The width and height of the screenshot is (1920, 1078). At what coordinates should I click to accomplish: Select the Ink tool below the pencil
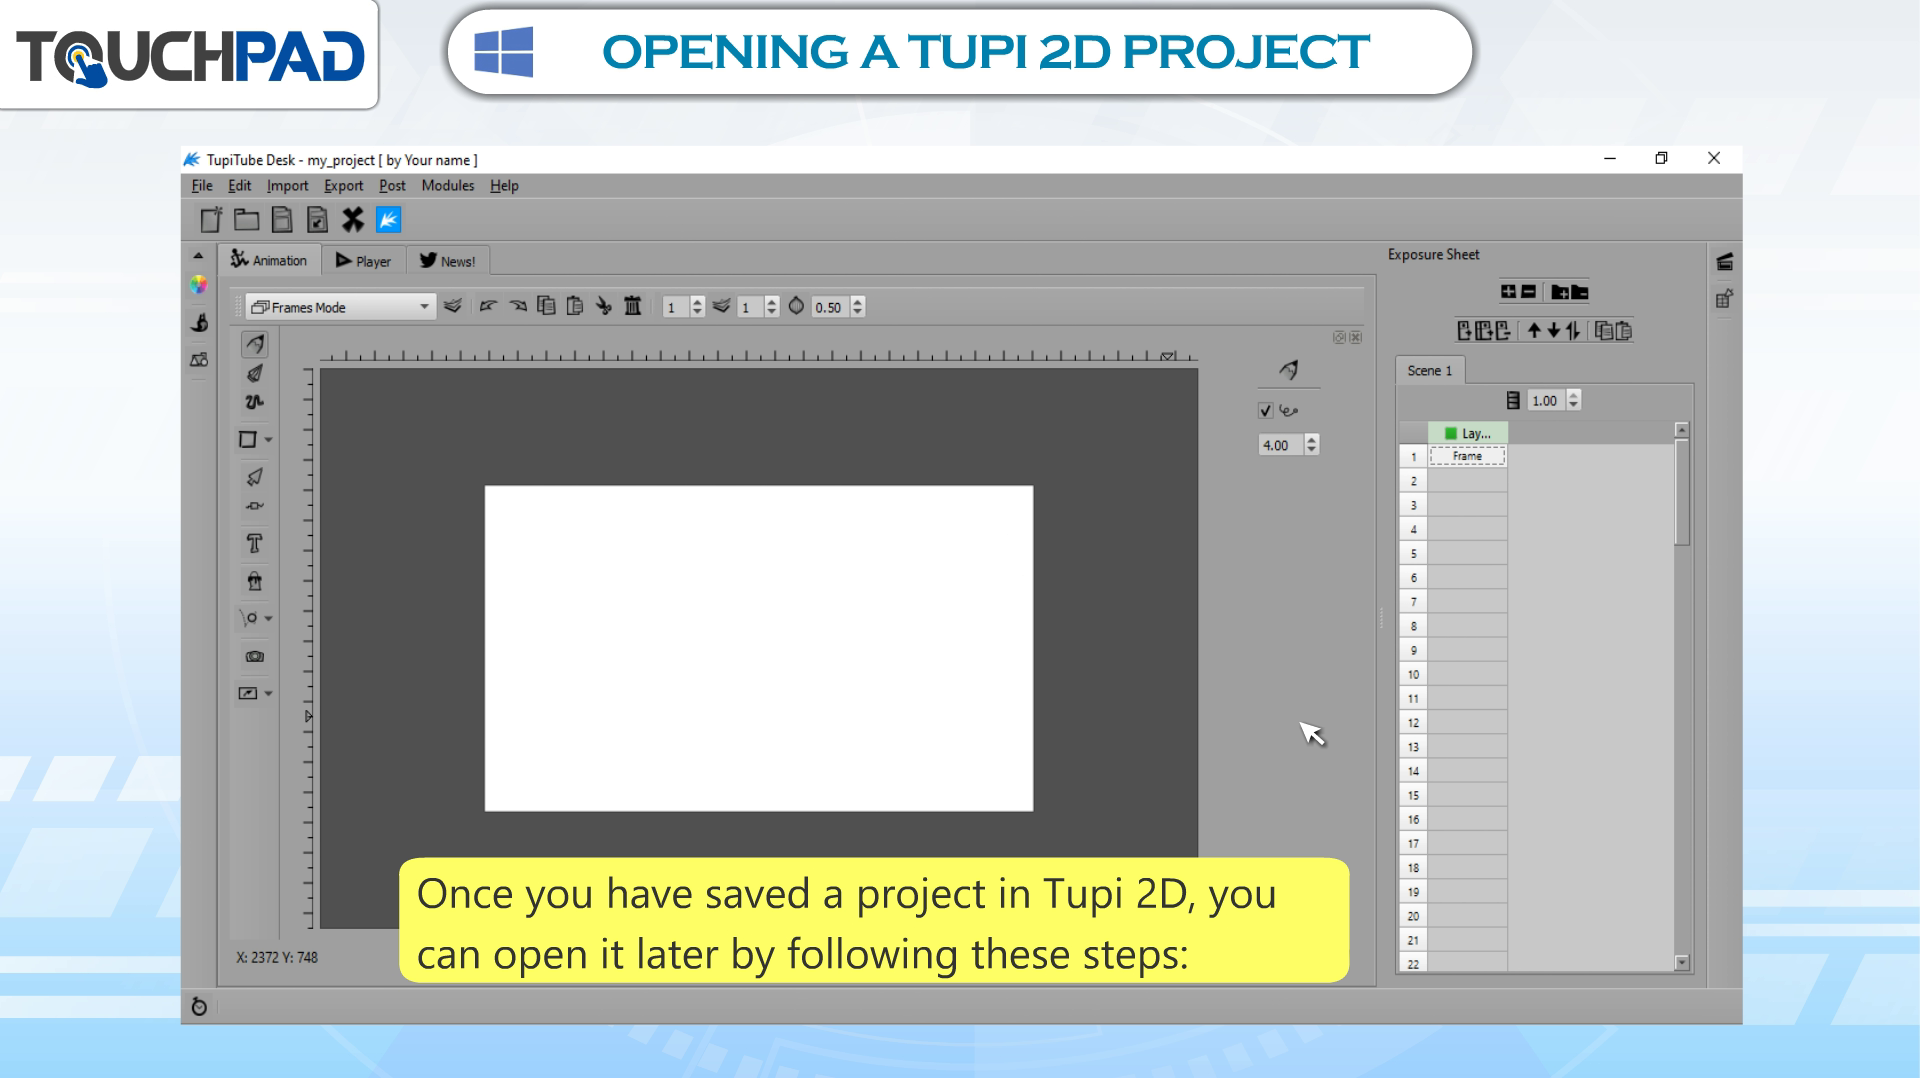pos(255,373)
